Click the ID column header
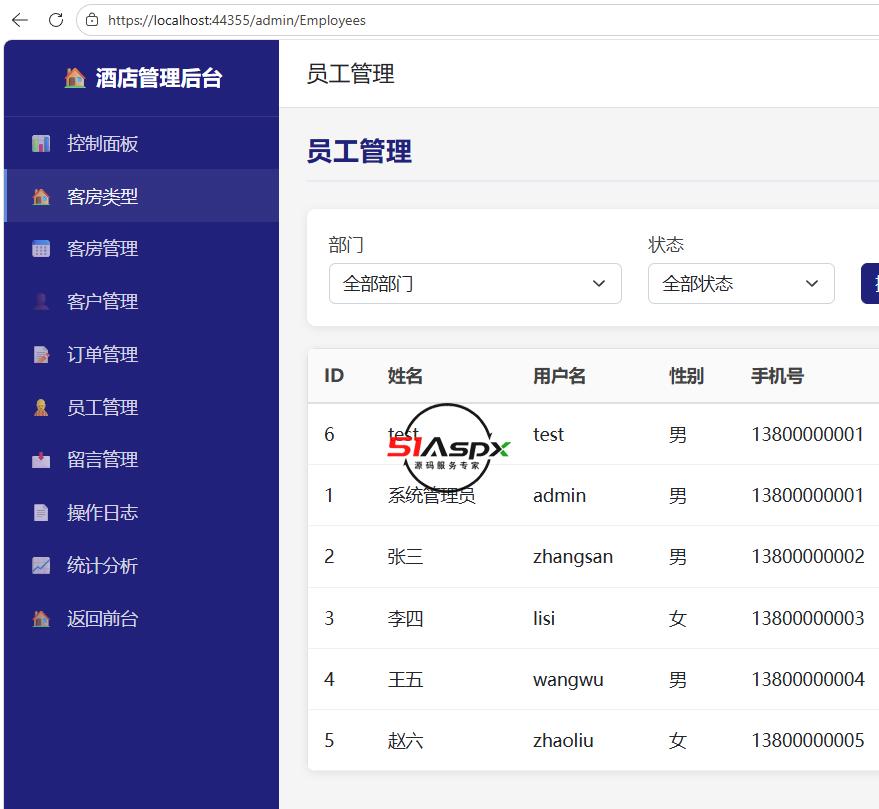The image size is (879, 809). 334,376
